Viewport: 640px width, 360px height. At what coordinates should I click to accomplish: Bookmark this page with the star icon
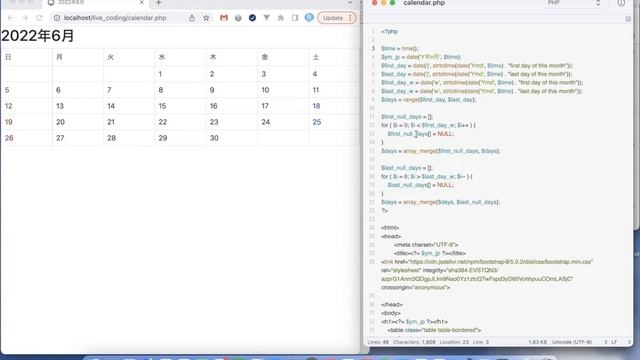pos(206,18)
